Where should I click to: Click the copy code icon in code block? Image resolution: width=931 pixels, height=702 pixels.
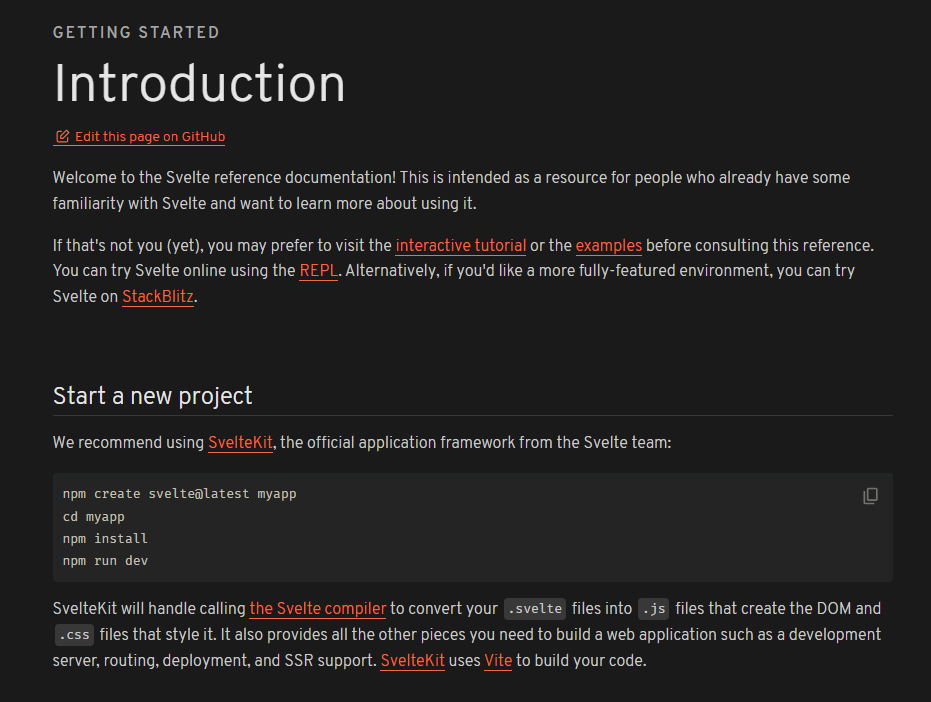tap(870, 496)
